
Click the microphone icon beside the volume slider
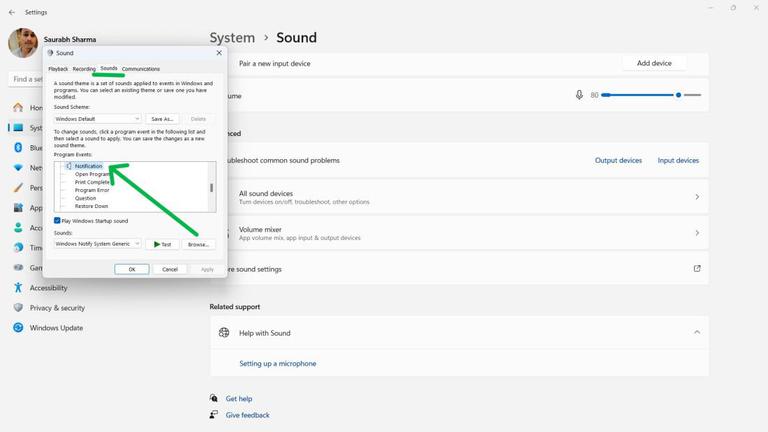pos(579,95)
